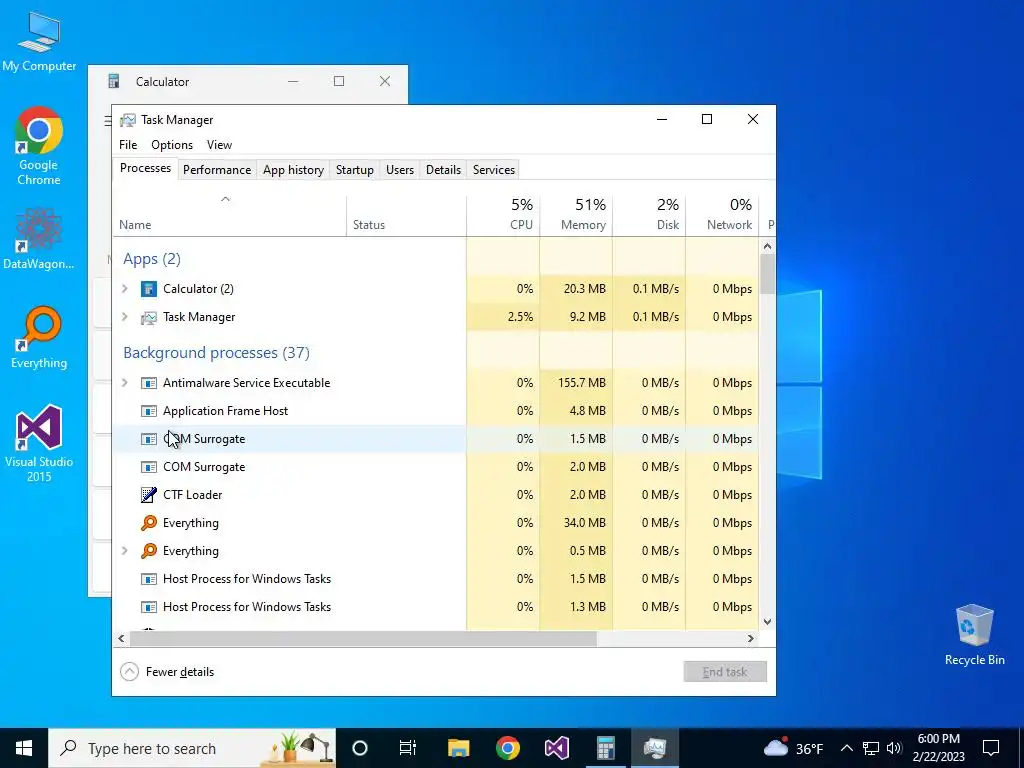
Task: Open Task View from taskbar
Action: pyautogui.click(x=408, y=748)
